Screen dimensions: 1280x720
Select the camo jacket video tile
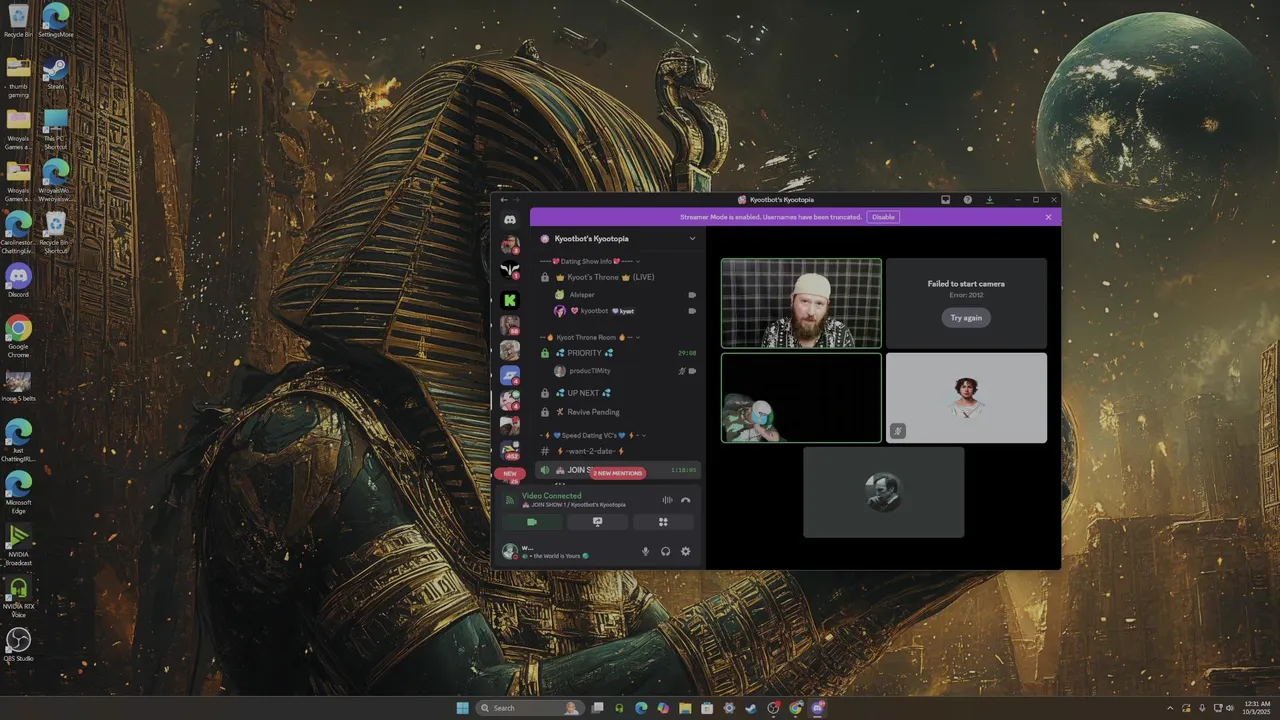coord(801,397)
